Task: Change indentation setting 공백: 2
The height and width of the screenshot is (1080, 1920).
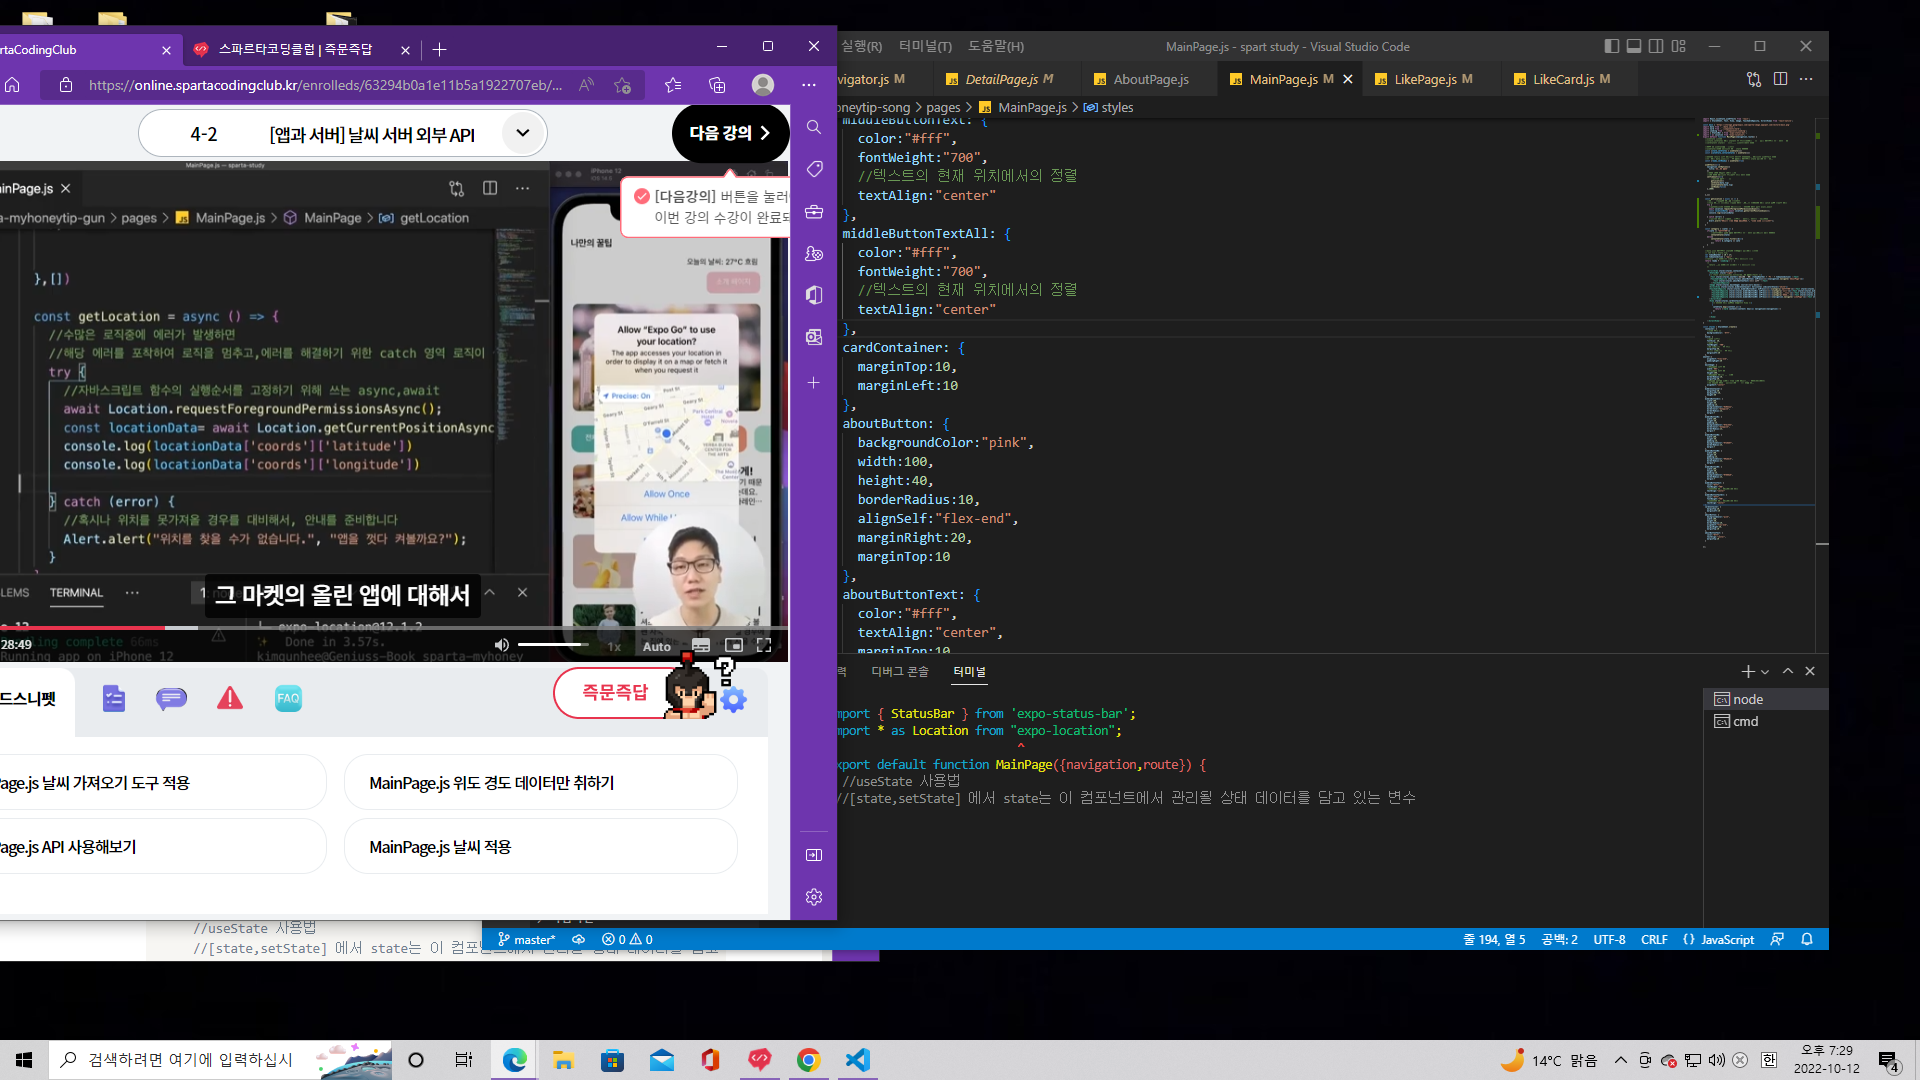Action: click(1559, 939)
